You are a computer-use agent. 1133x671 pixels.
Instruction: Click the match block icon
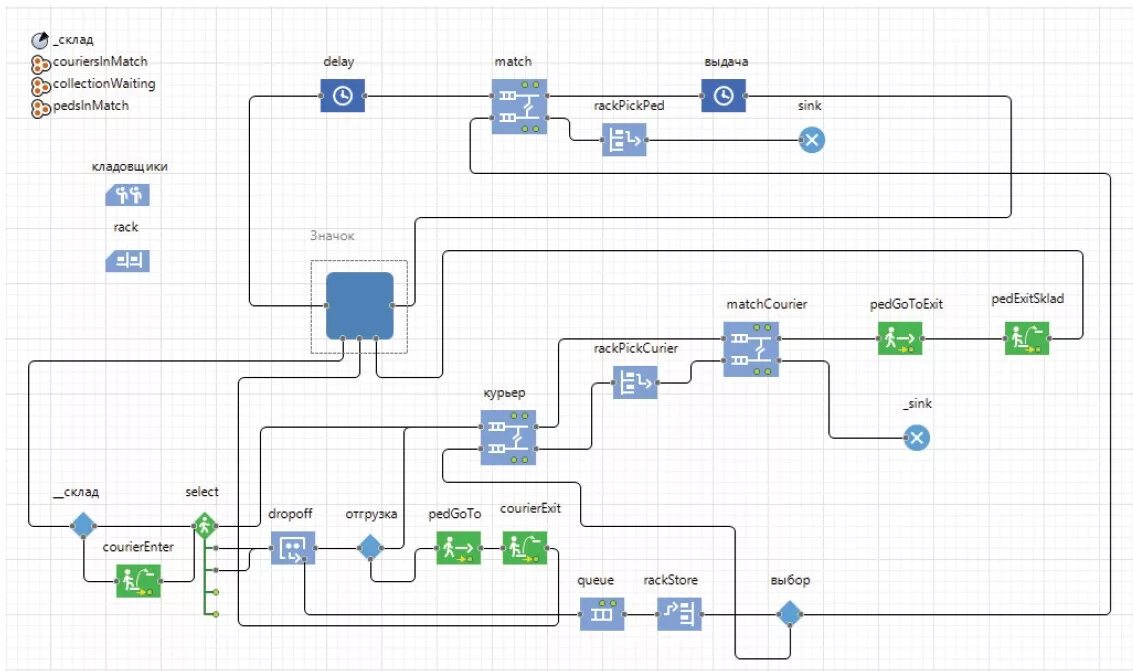point(520,106)
